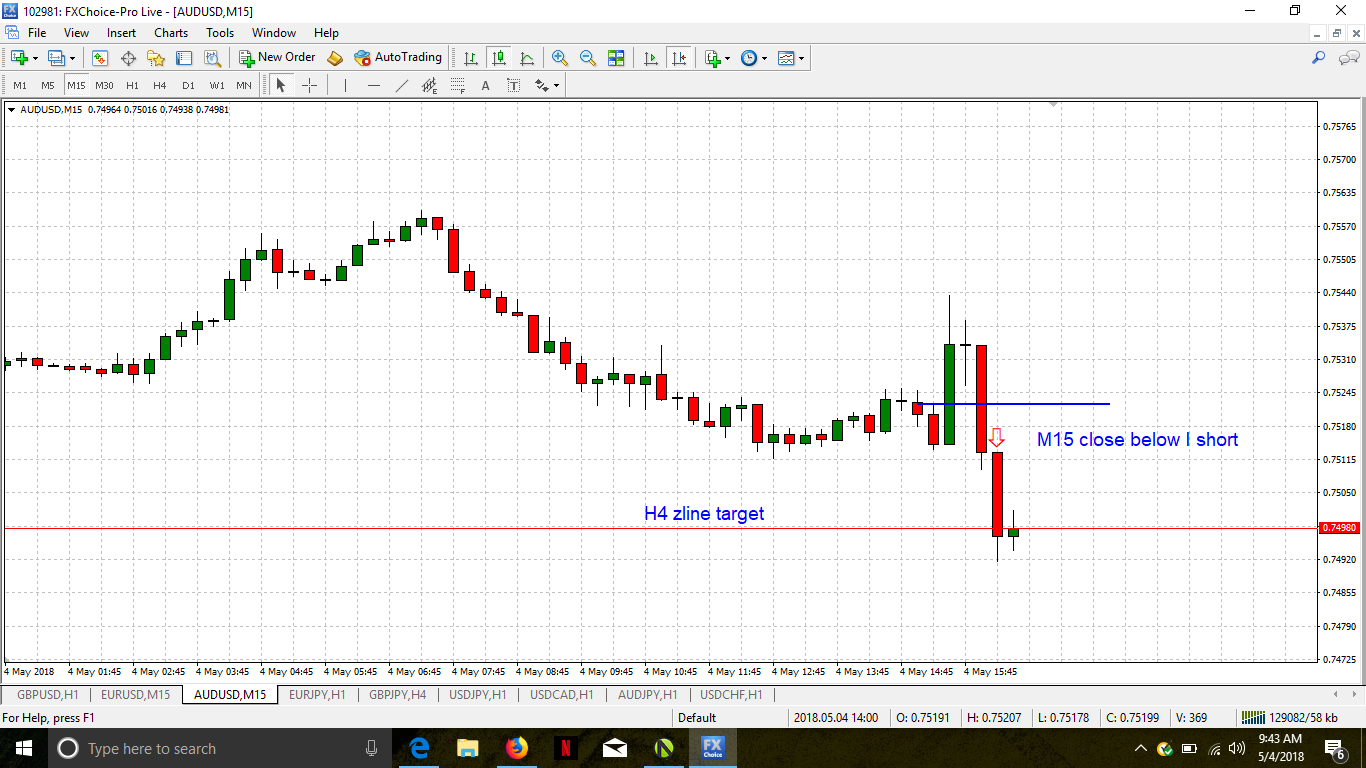Image resolution: width=1366 pixels, height=768 pixels.
Task: Expand the Templates dropdown arrow
Action: pyautogui.click(x=802, y=58)
